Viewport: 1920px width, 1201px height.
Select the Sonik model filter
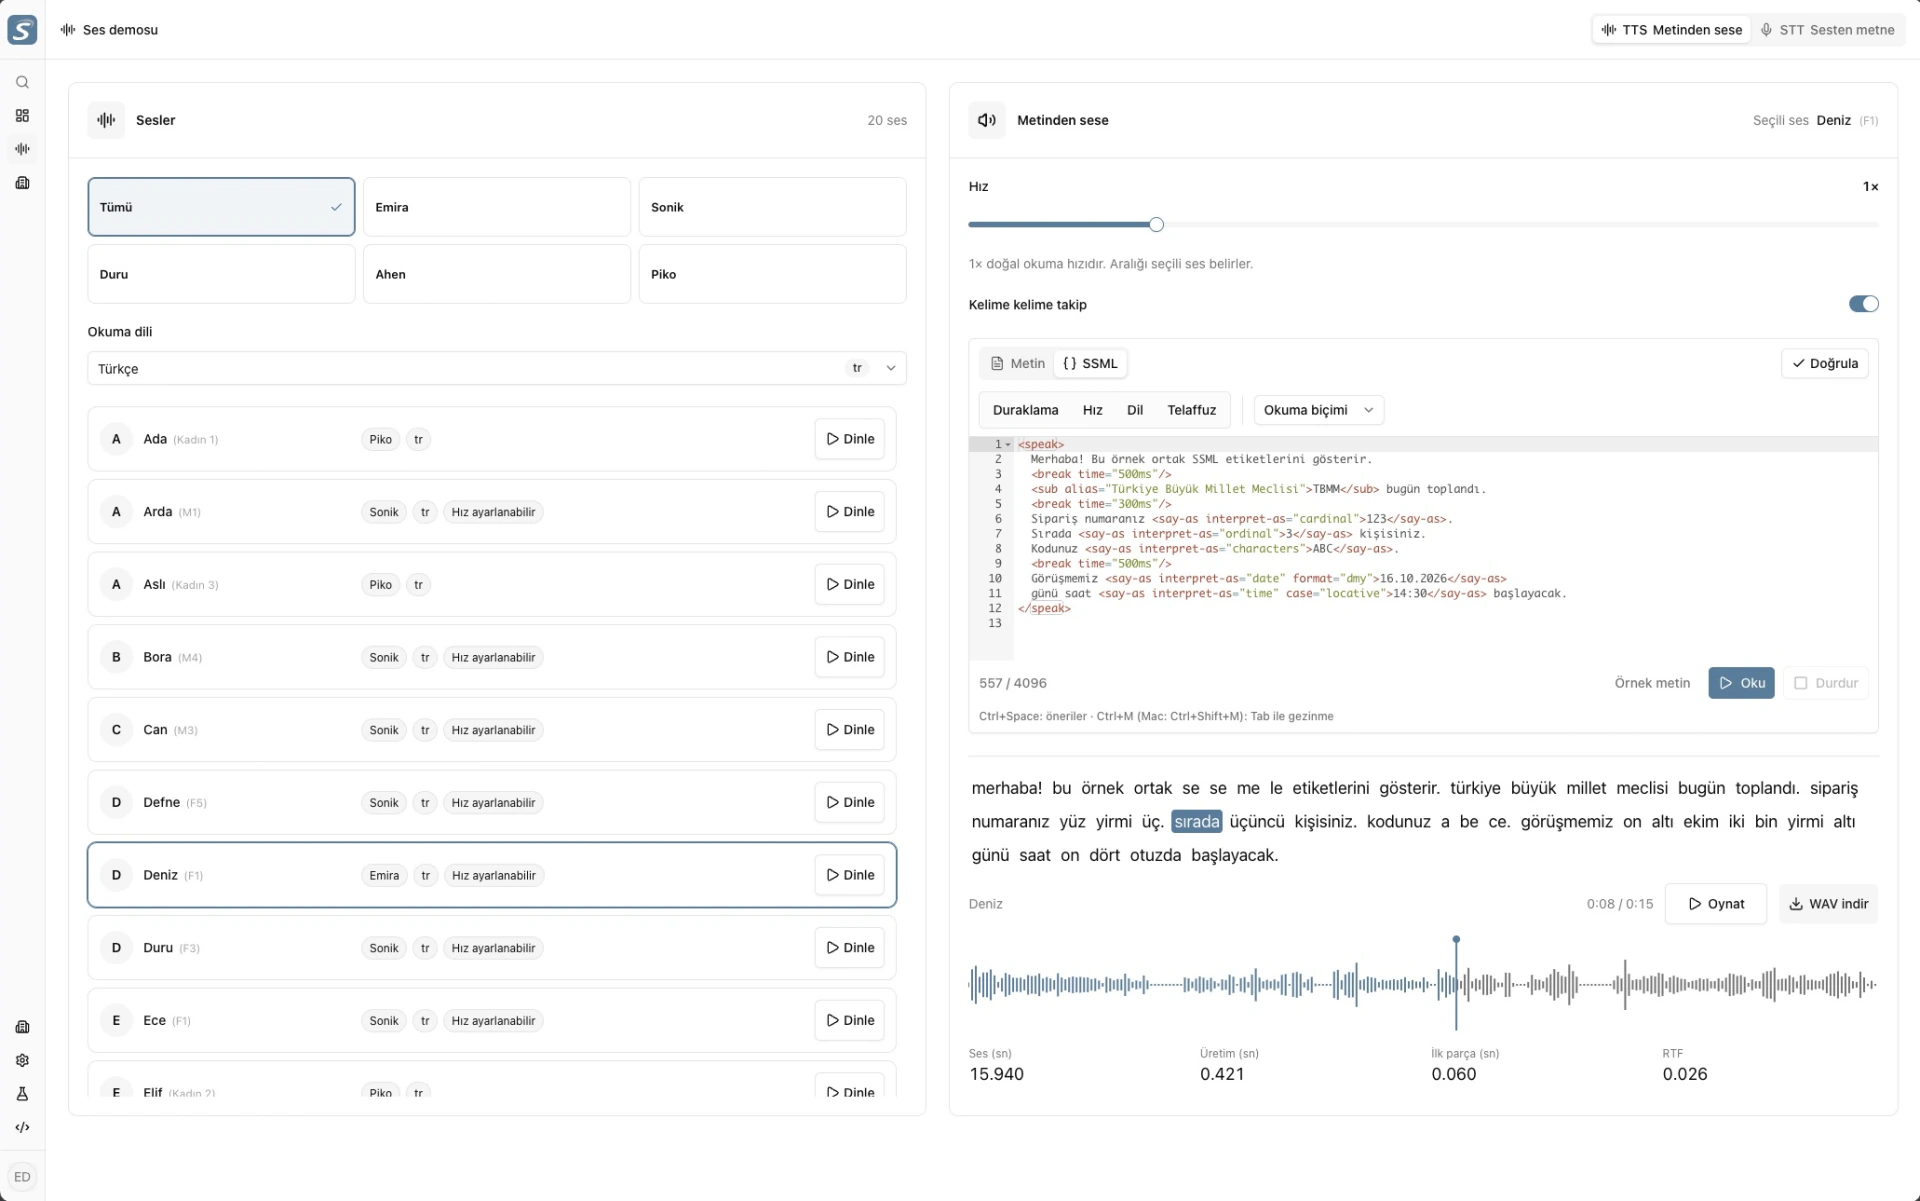point(772,207)
